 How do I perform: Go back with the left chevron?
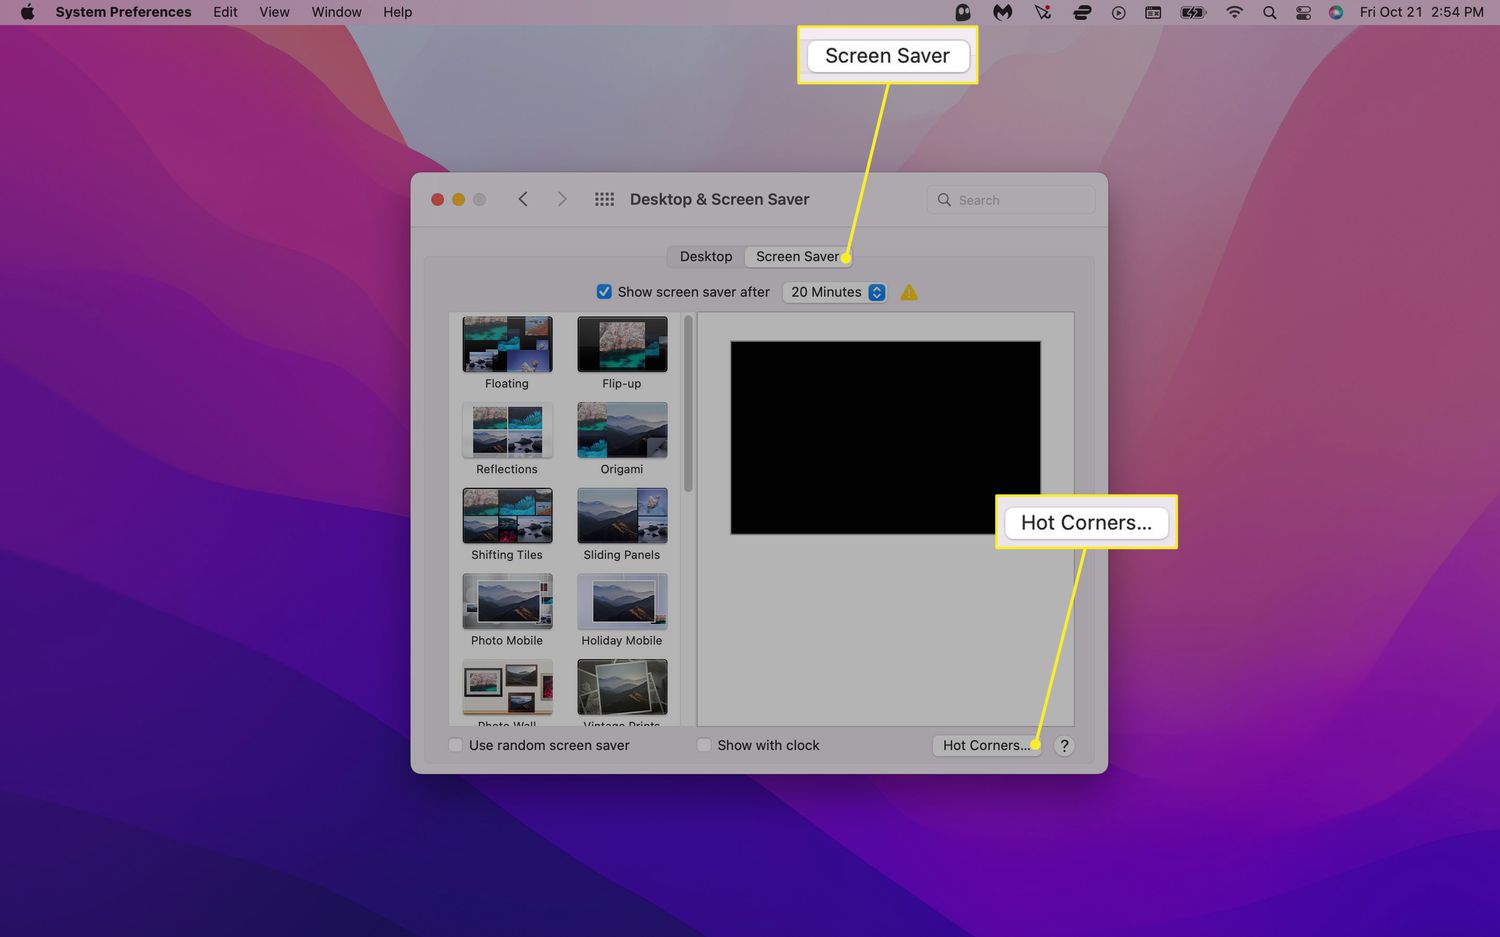(523, 199)
